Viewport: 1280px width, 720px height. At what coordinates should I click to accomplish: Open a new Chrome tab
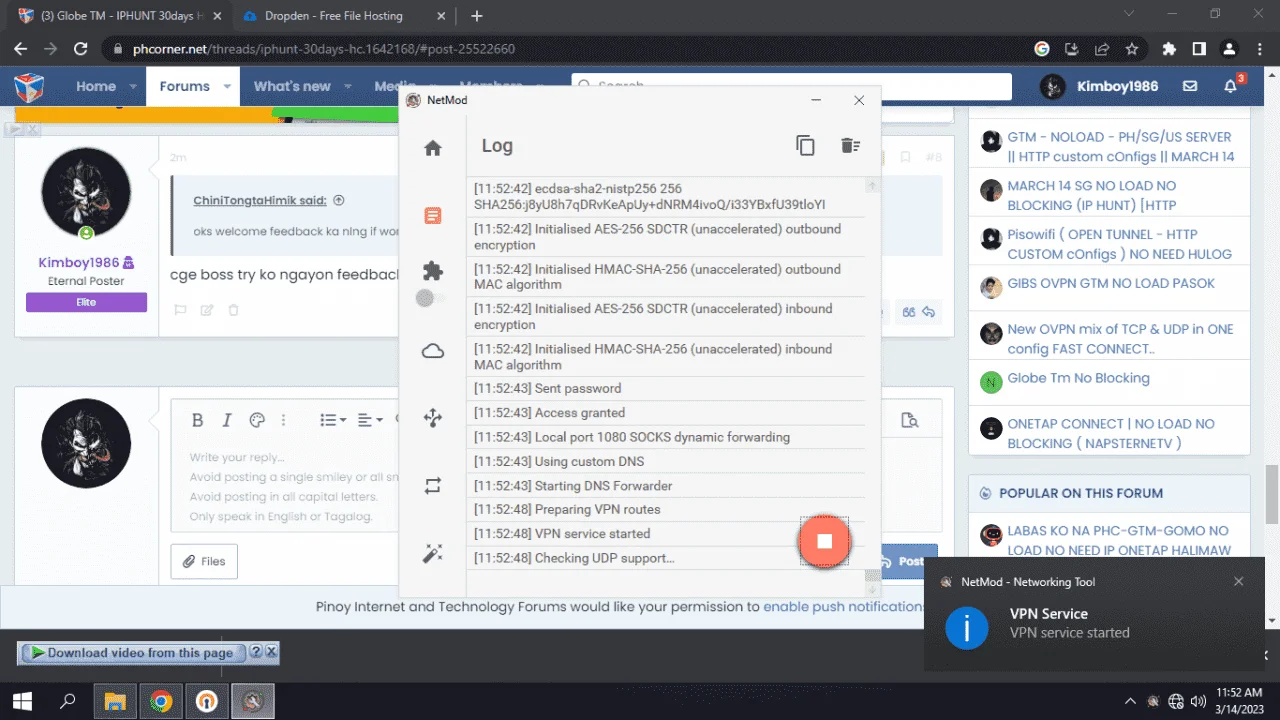pos(477,16)
